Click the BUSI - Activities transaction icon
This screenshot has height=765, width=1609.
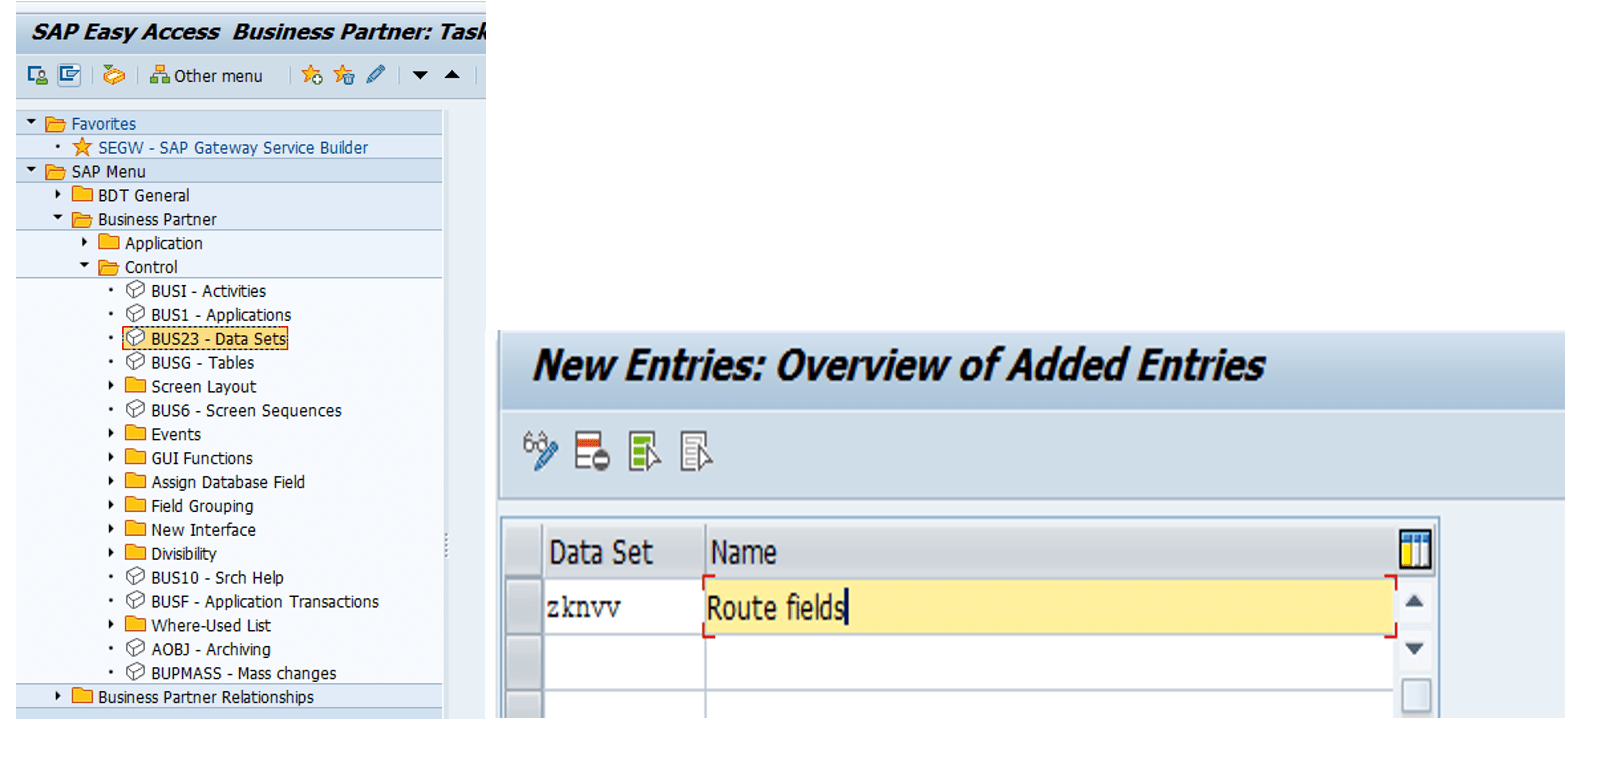point(135,290)
